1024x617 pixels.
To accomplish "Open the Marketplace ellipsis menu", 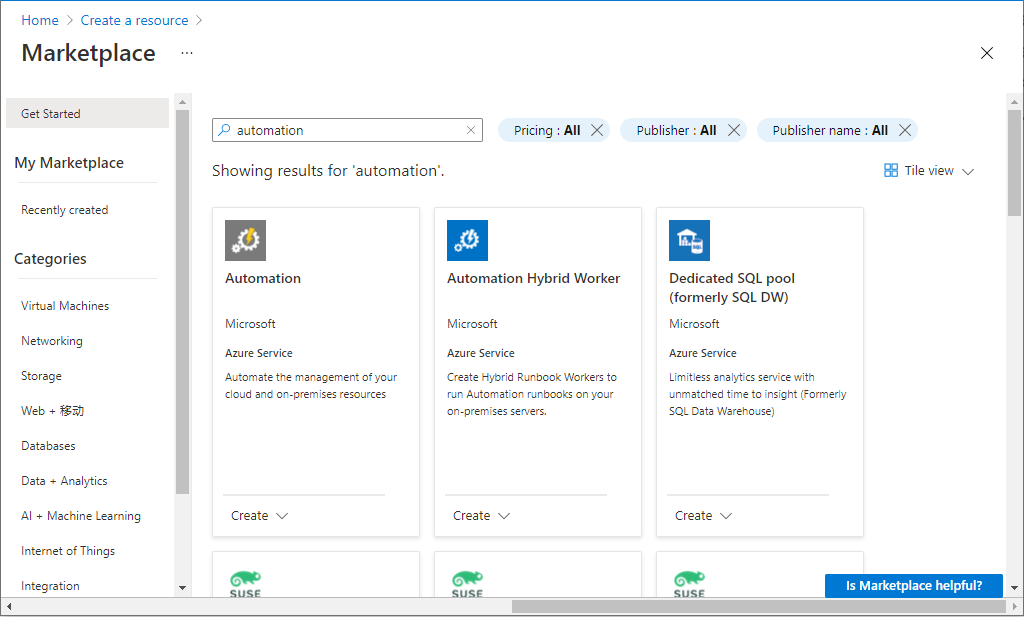I will point(187,53).
